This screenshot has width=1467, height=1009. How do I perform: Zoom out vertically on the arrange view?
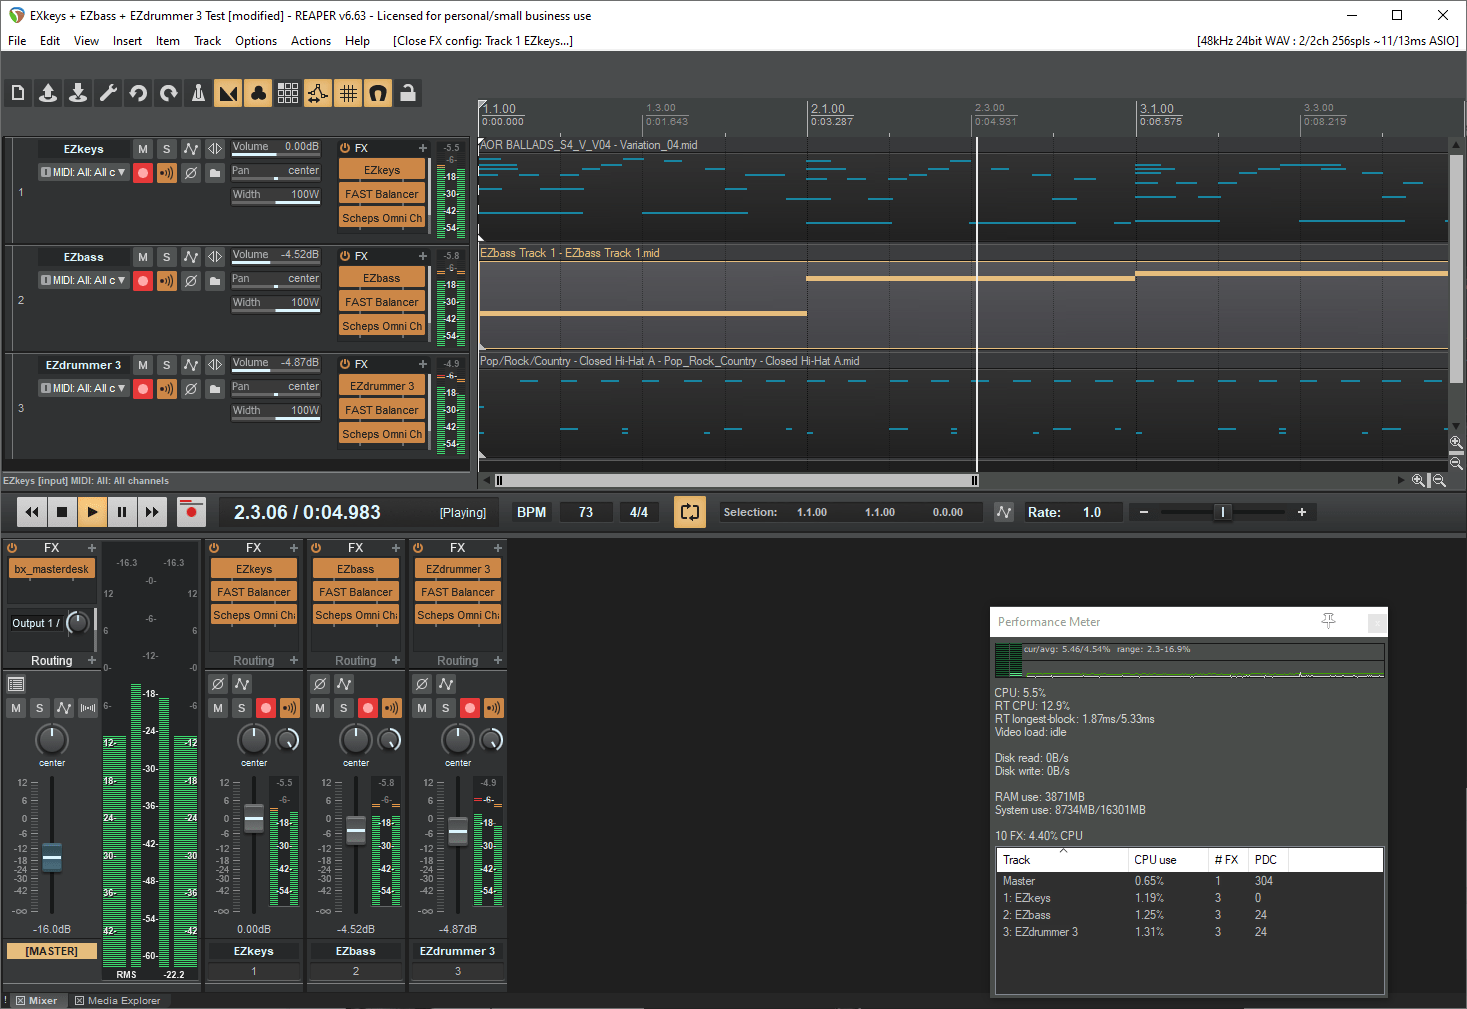[x=1456, y=463]
